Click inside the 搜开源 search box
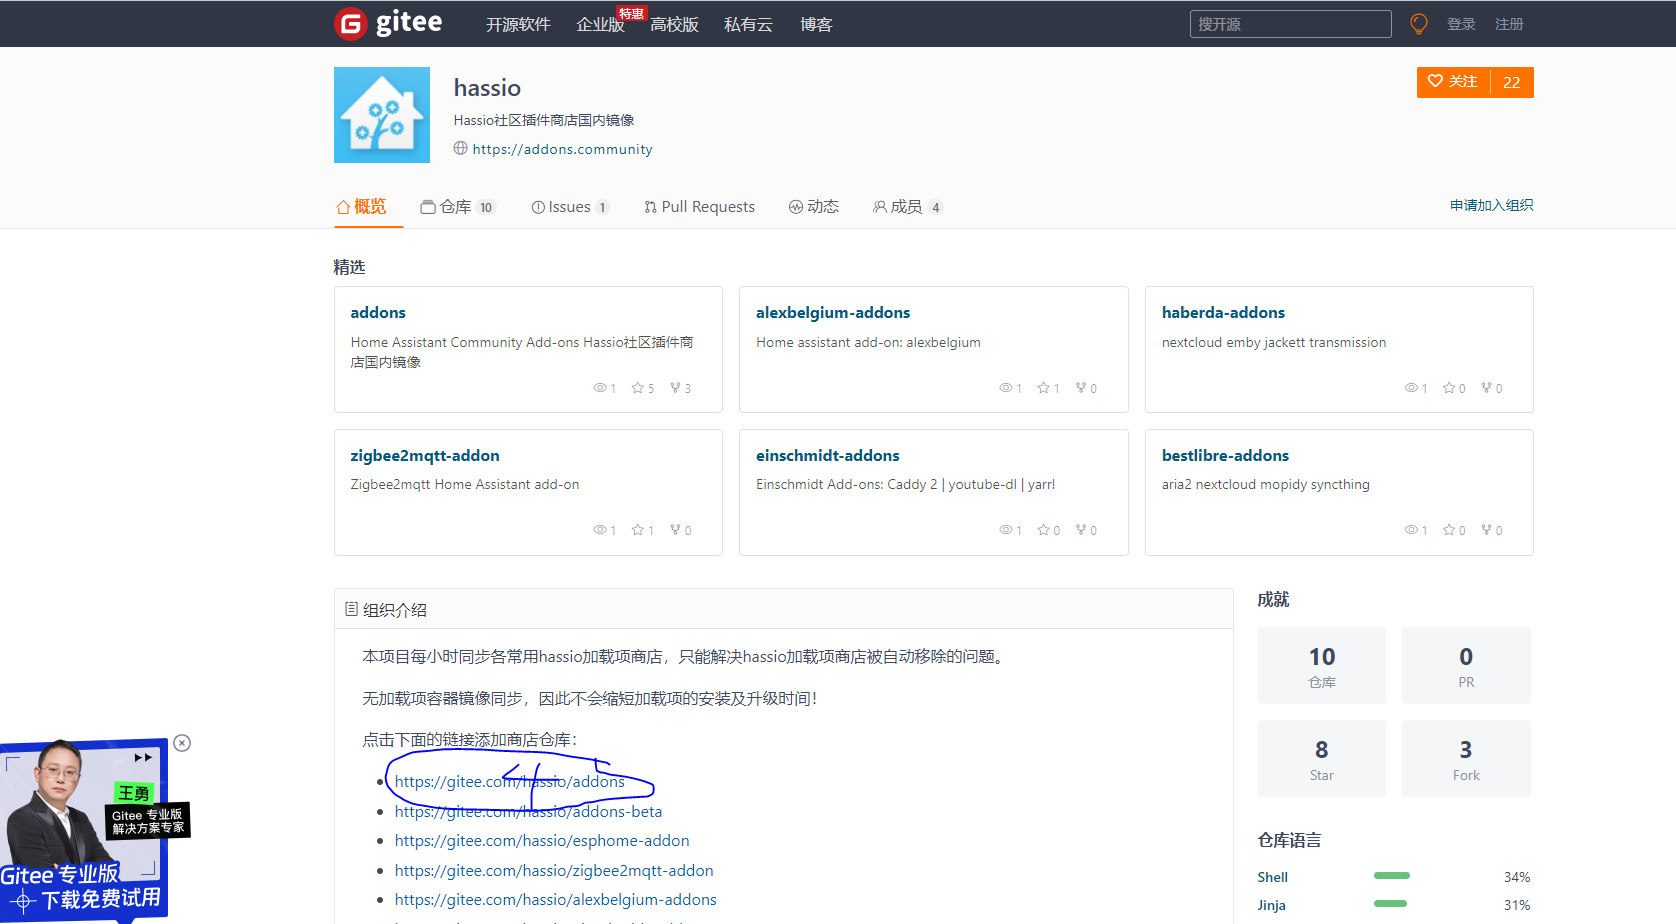The image size is (1676, 924). tap(1290, 23)
